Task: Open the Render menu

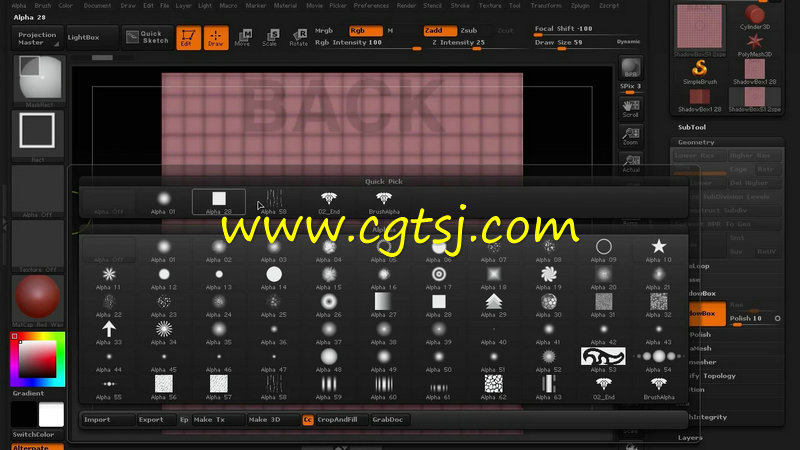Action: pos(406,6)
